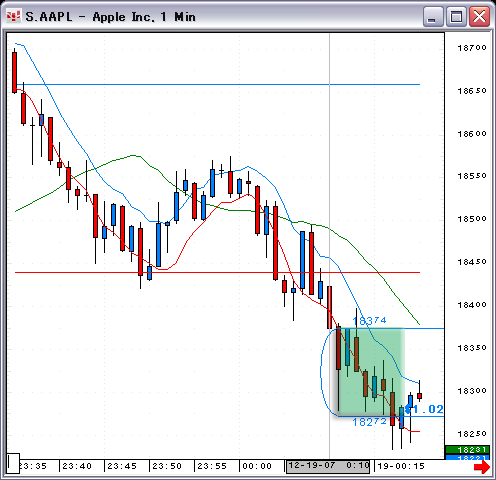
Task: Click the green shaded range box
Action: (371, 372)
